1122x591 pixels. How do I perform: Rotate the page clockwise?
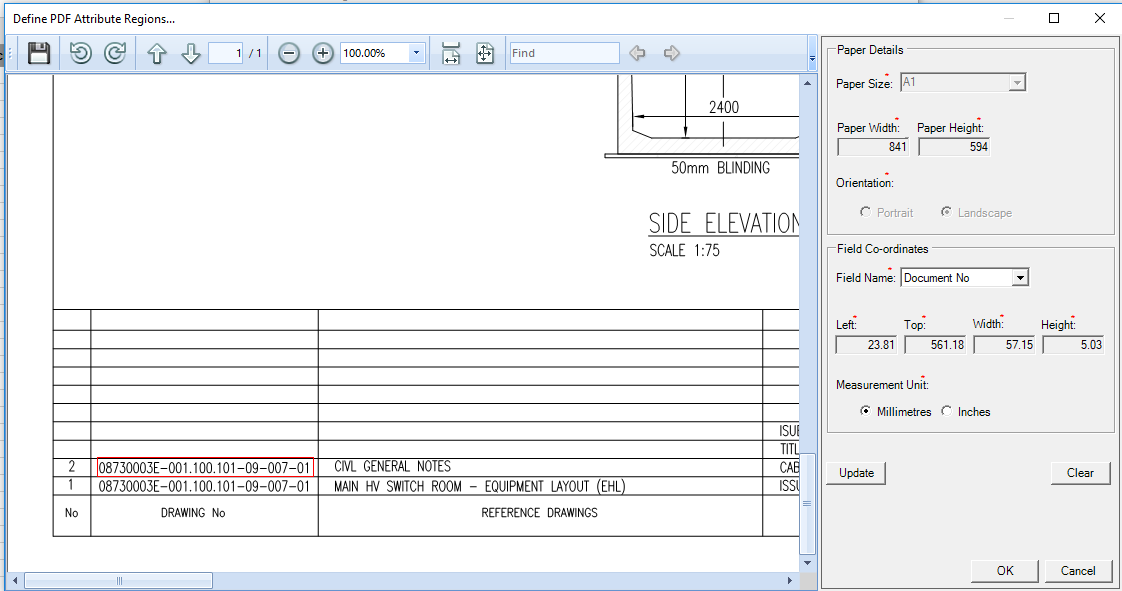114,52
